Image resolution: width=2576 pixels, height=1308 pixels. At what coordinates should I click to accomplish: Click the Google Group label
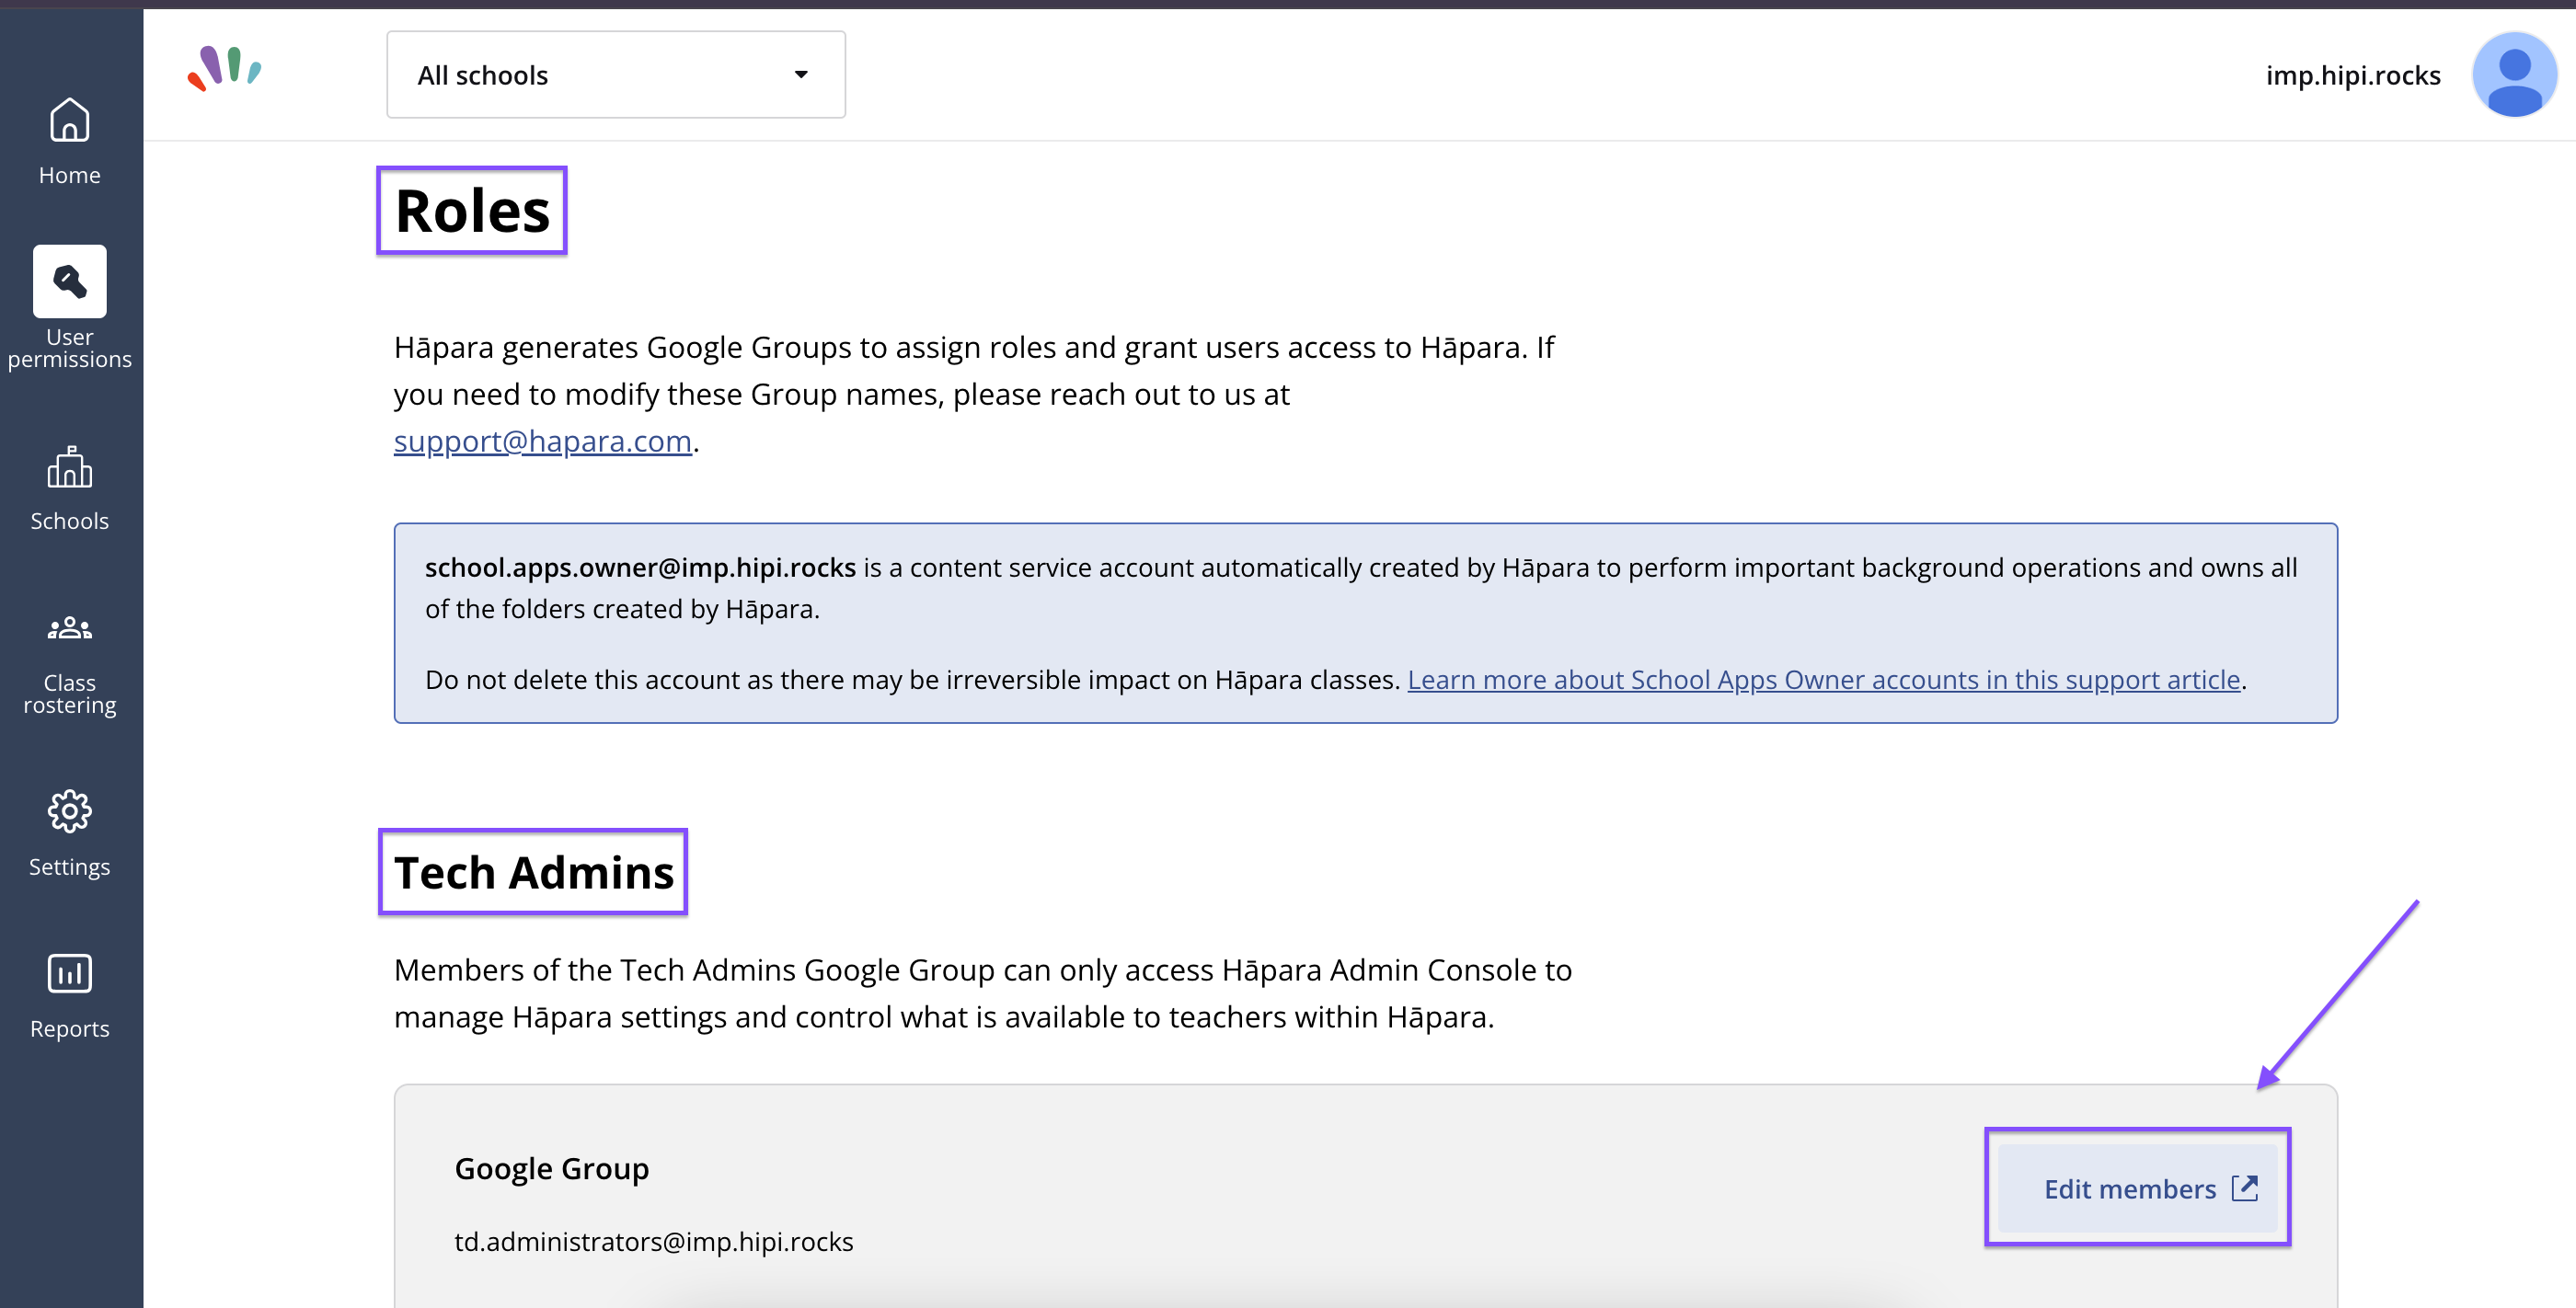551,1169
